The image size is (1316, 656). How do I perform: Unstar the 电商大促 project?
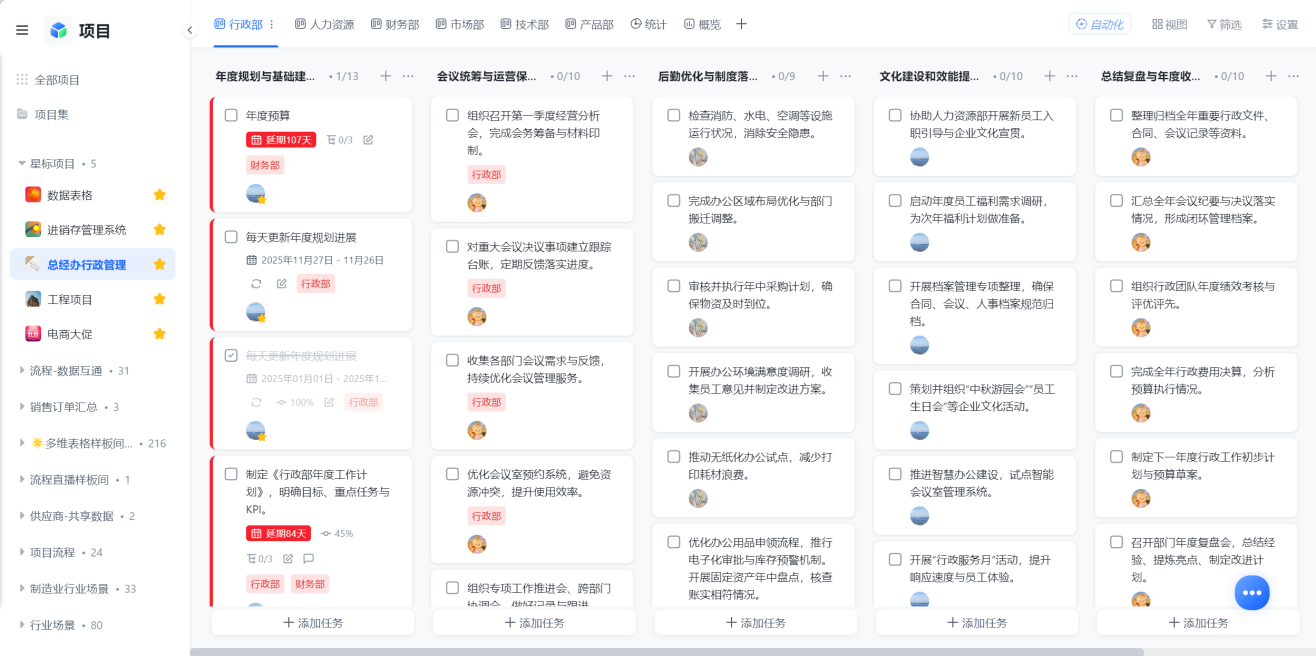tap(159, 334)
